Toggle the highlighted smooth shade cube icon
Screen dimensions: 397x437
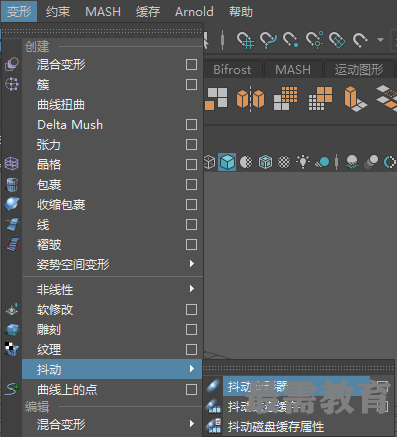click(x=227, y=162)
